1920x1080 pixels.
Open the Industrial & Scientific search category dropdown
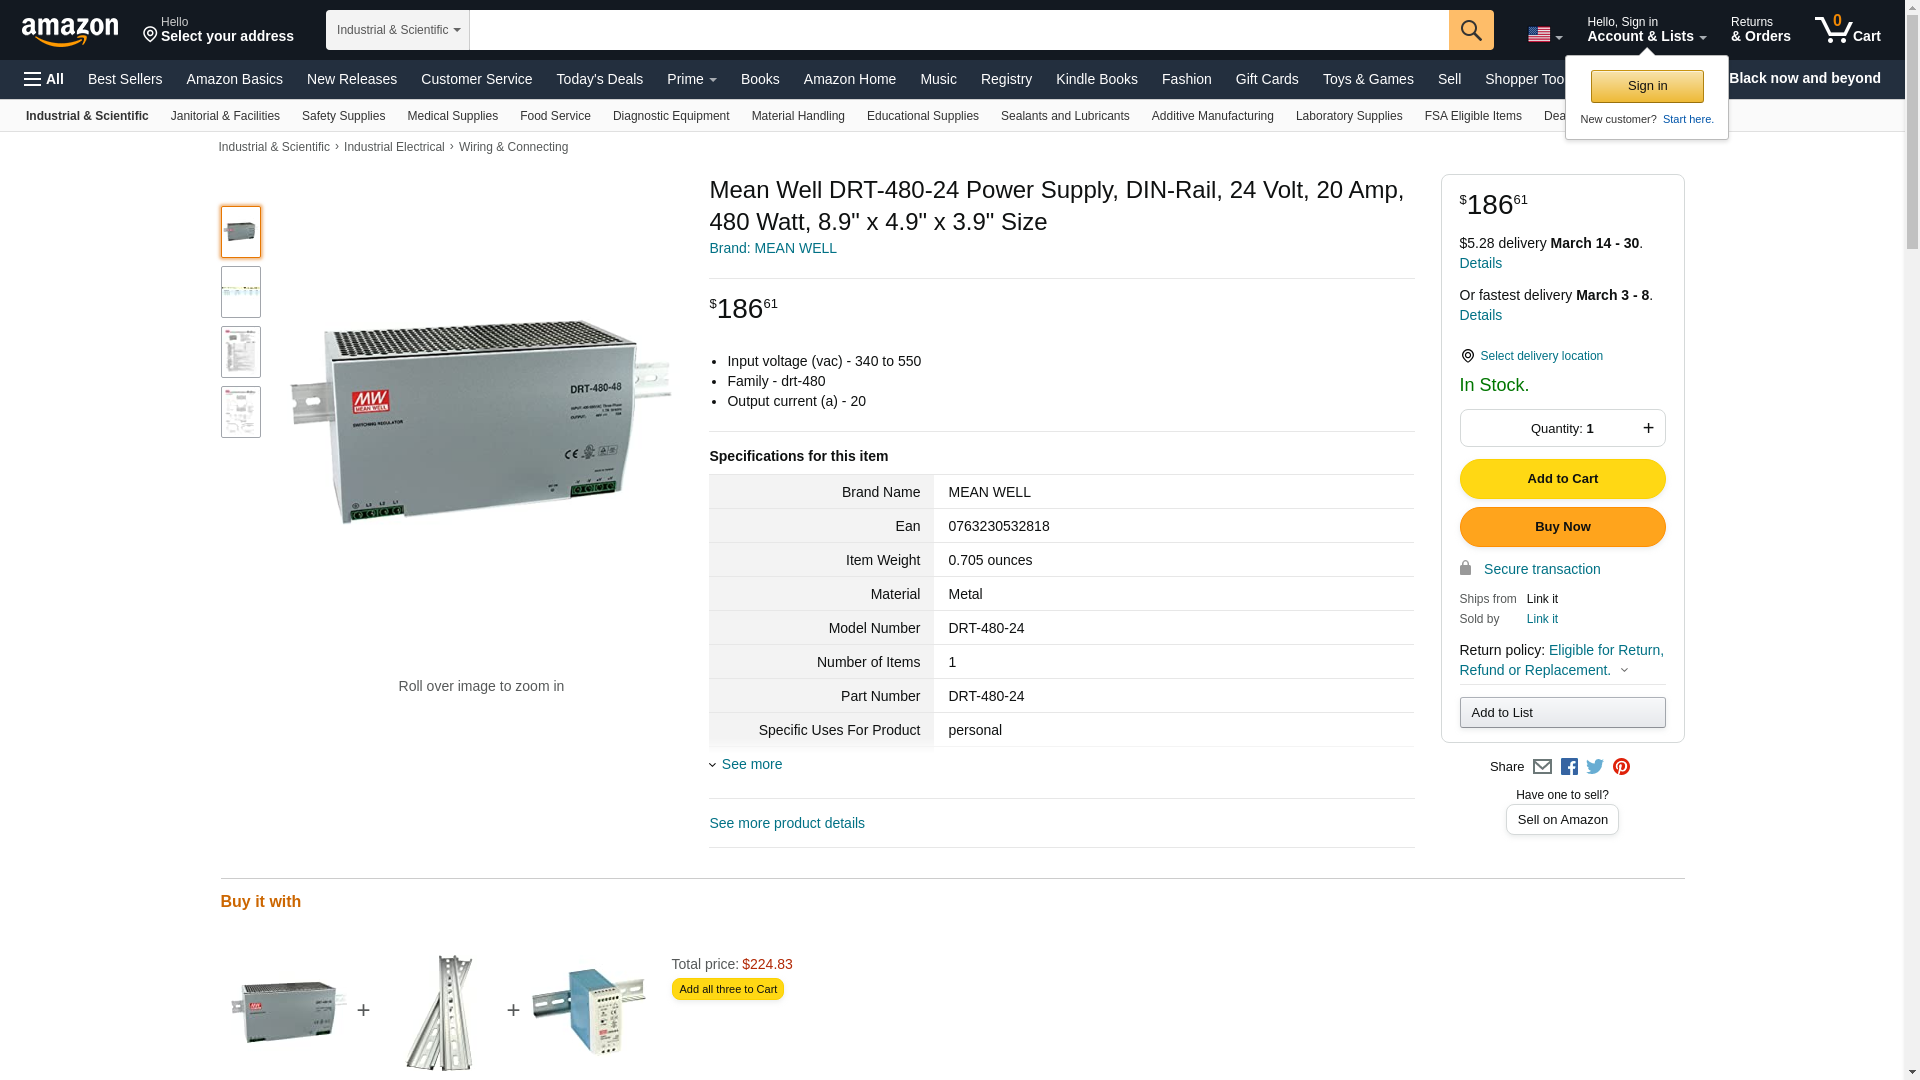pos(397,30)
